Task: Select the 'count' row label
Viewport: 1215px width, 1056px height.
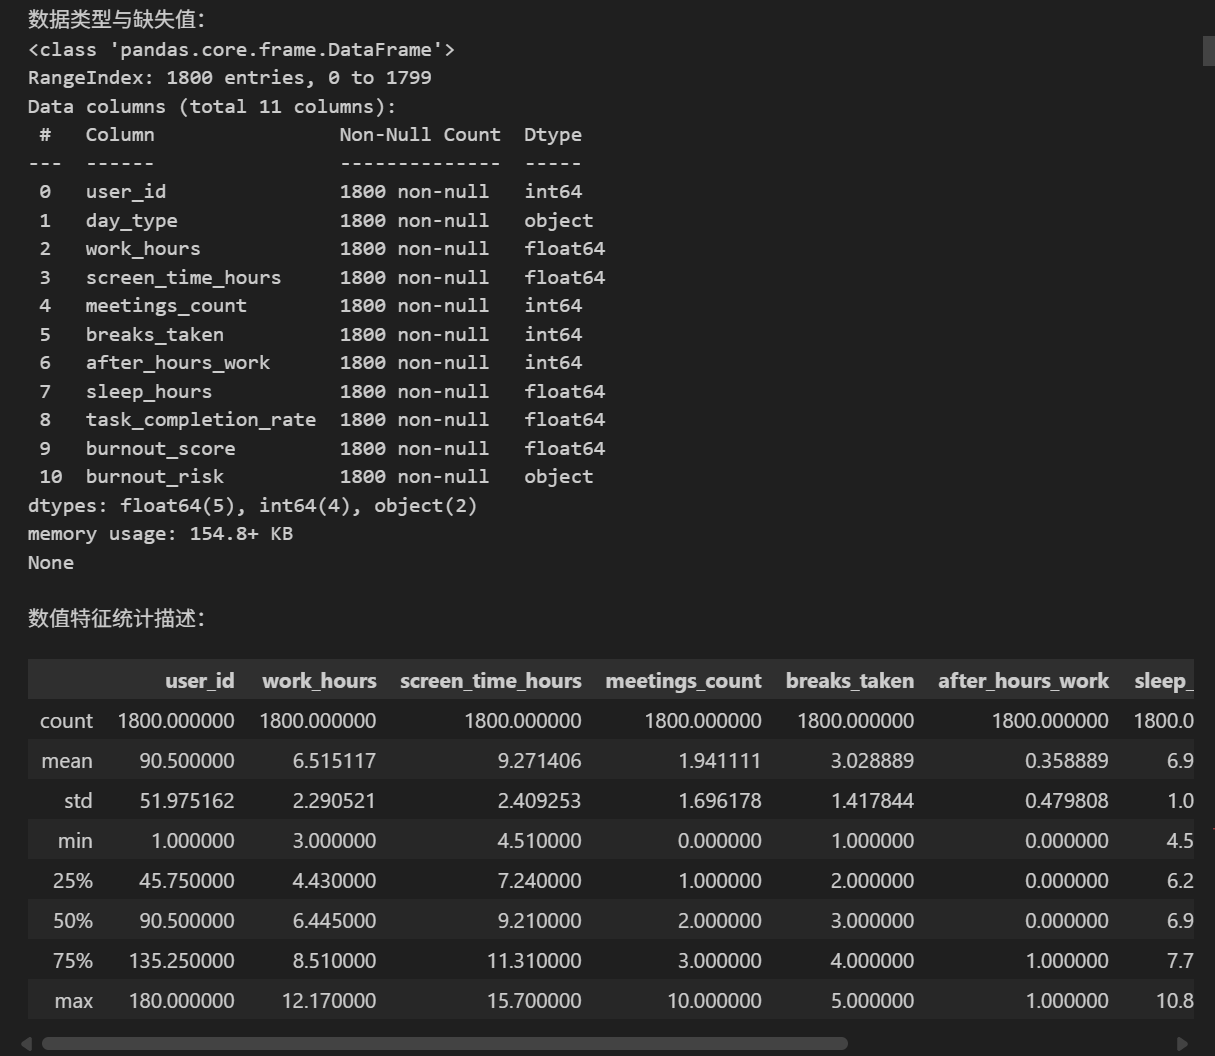Action: [66, 721]
